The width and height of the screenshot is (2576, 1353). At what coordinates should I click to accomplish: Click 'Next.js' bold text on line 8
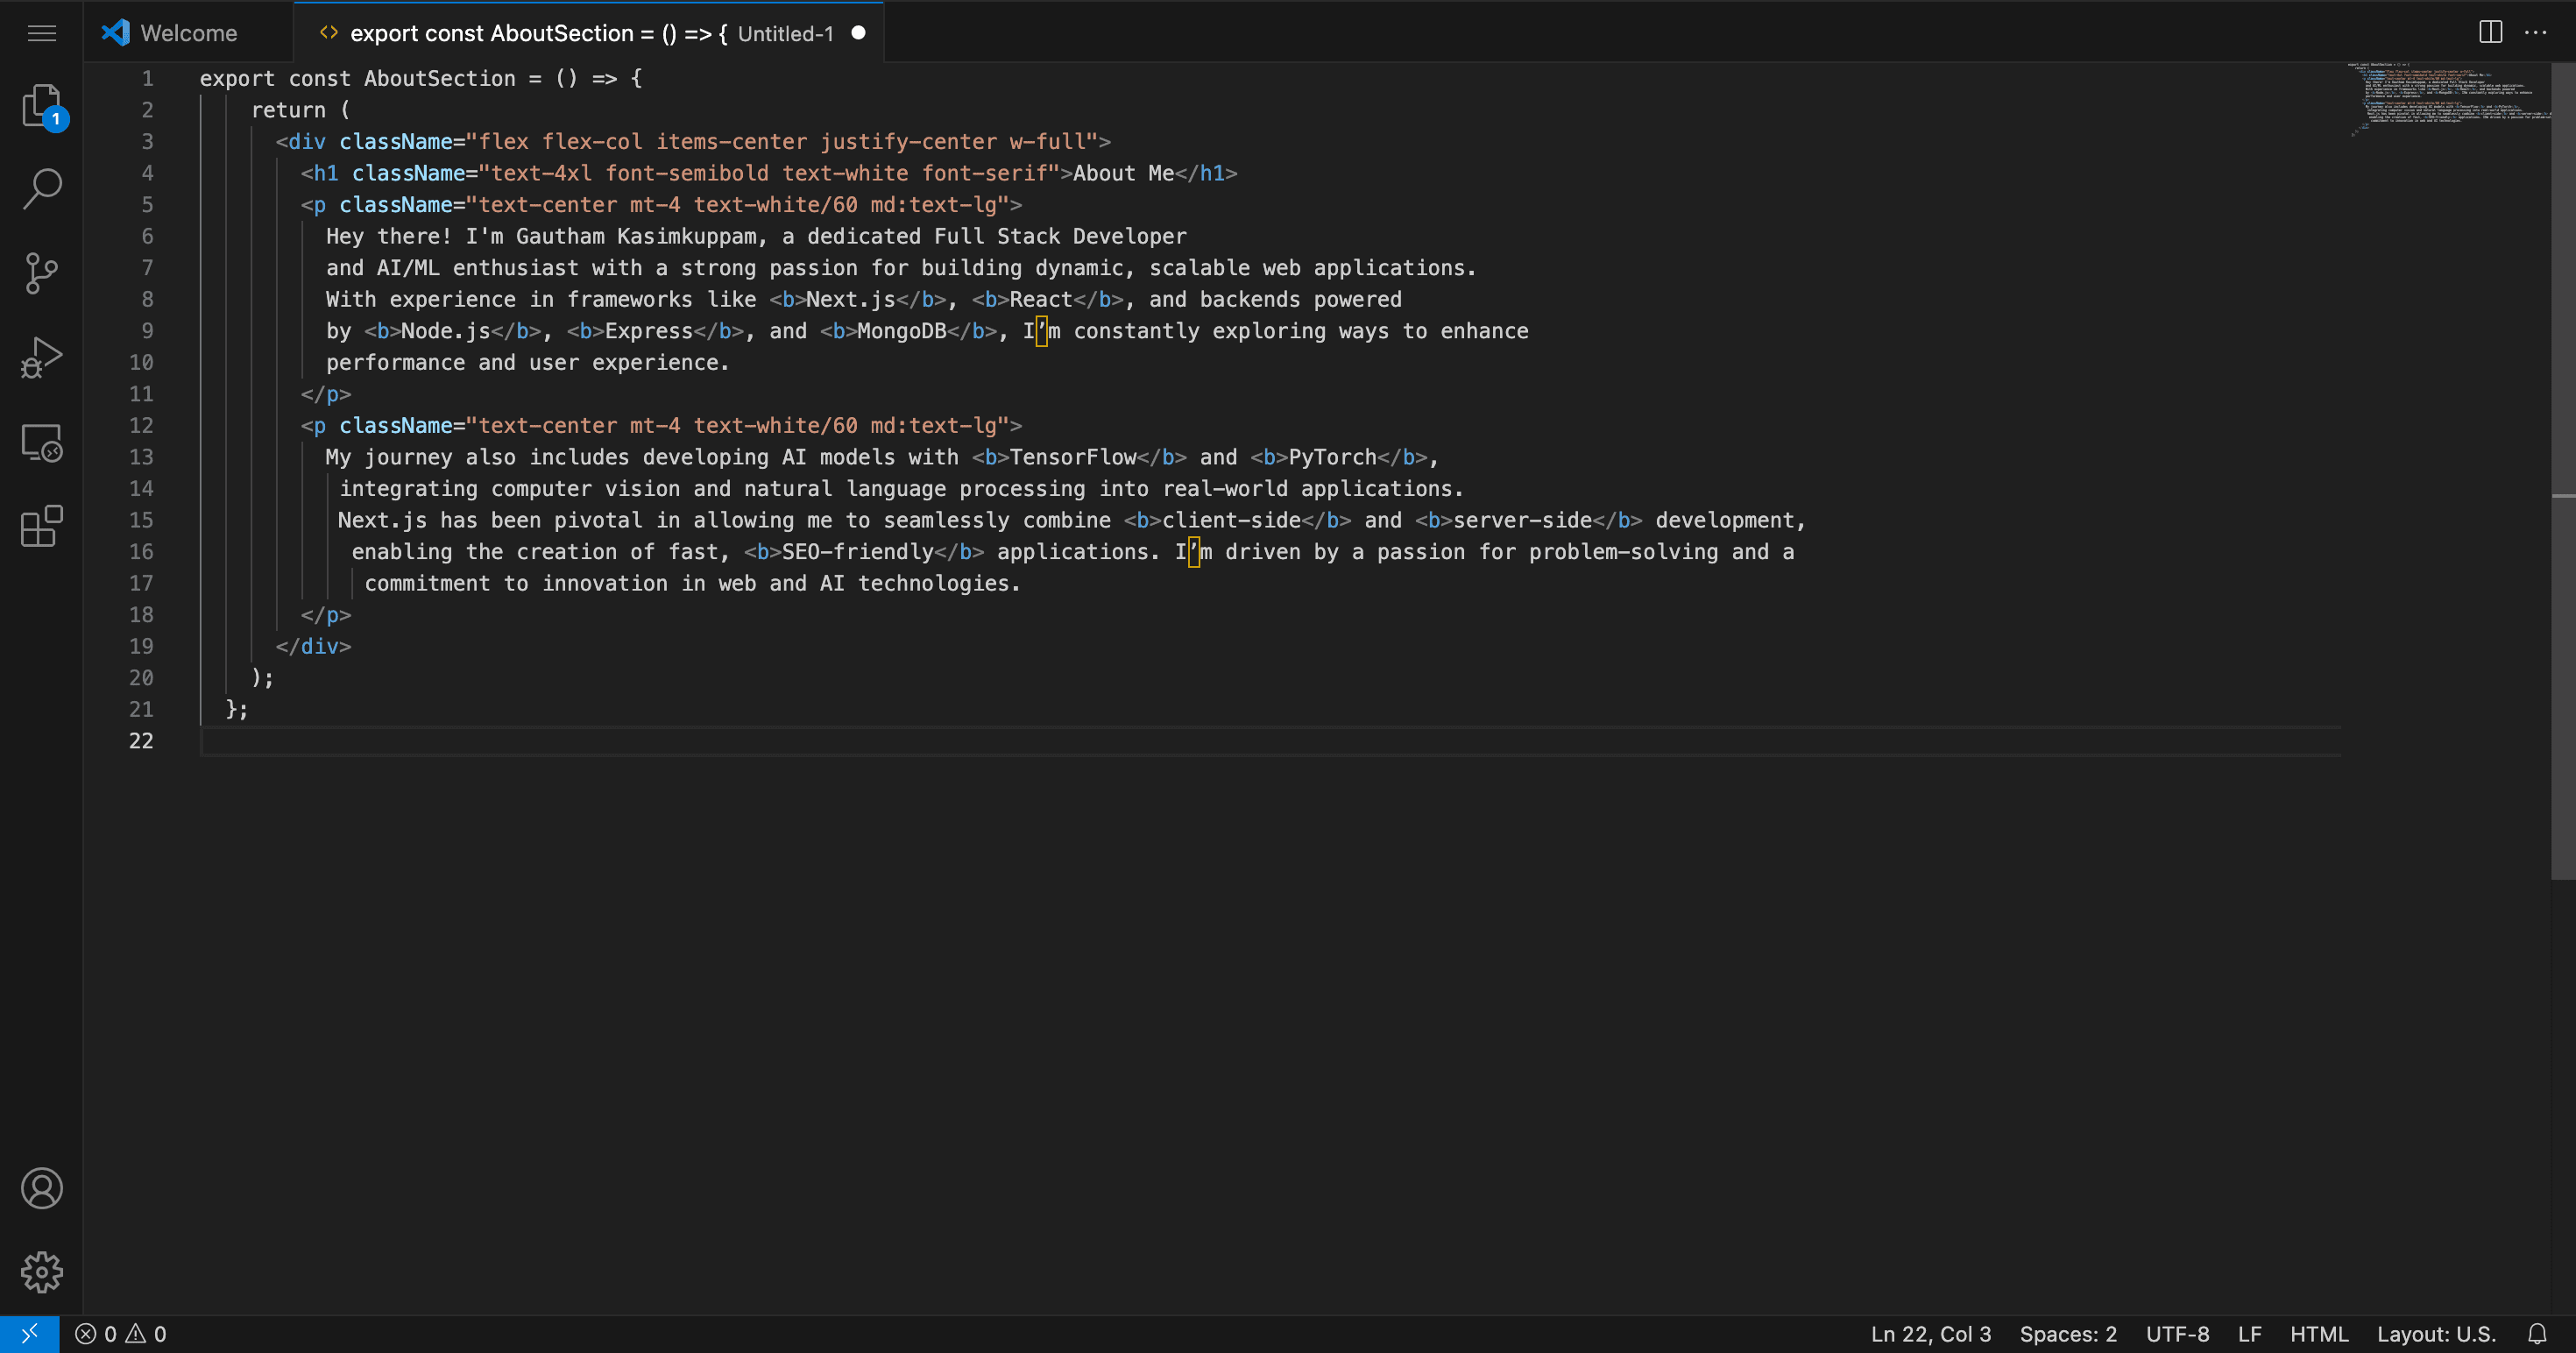(850, 299)
